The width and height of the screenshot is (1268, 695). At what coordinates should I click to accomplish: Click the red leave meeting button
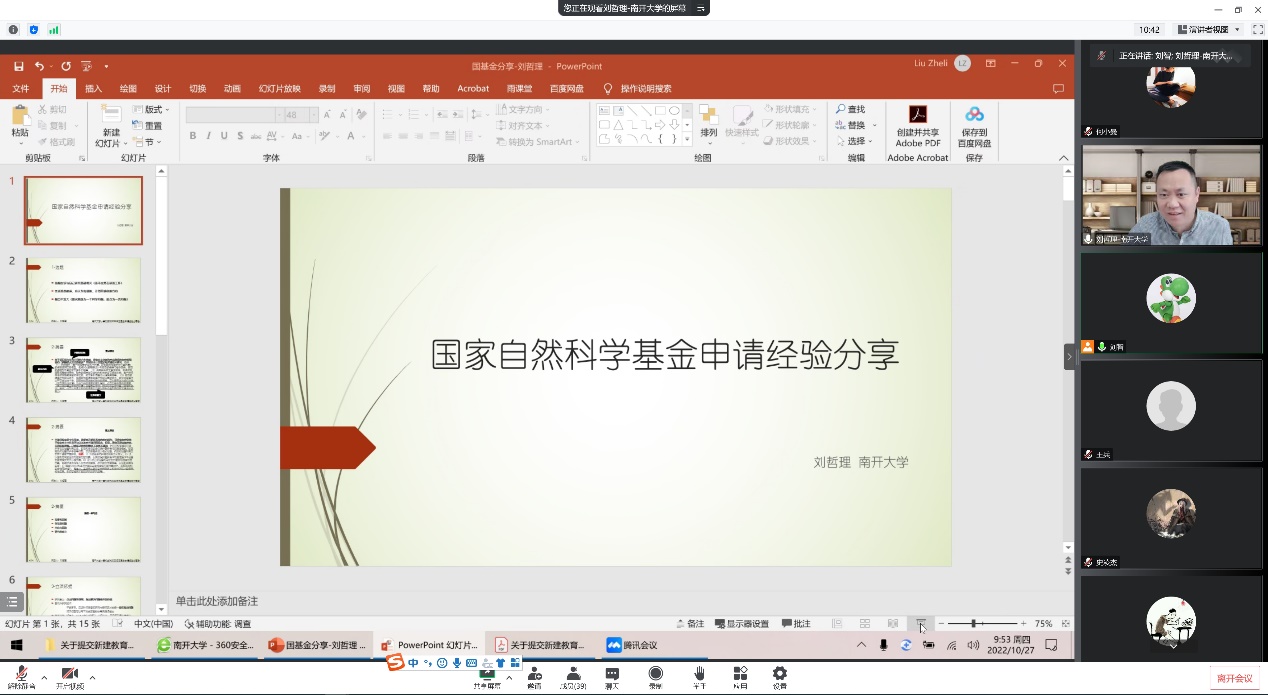tap(1234, 678)
